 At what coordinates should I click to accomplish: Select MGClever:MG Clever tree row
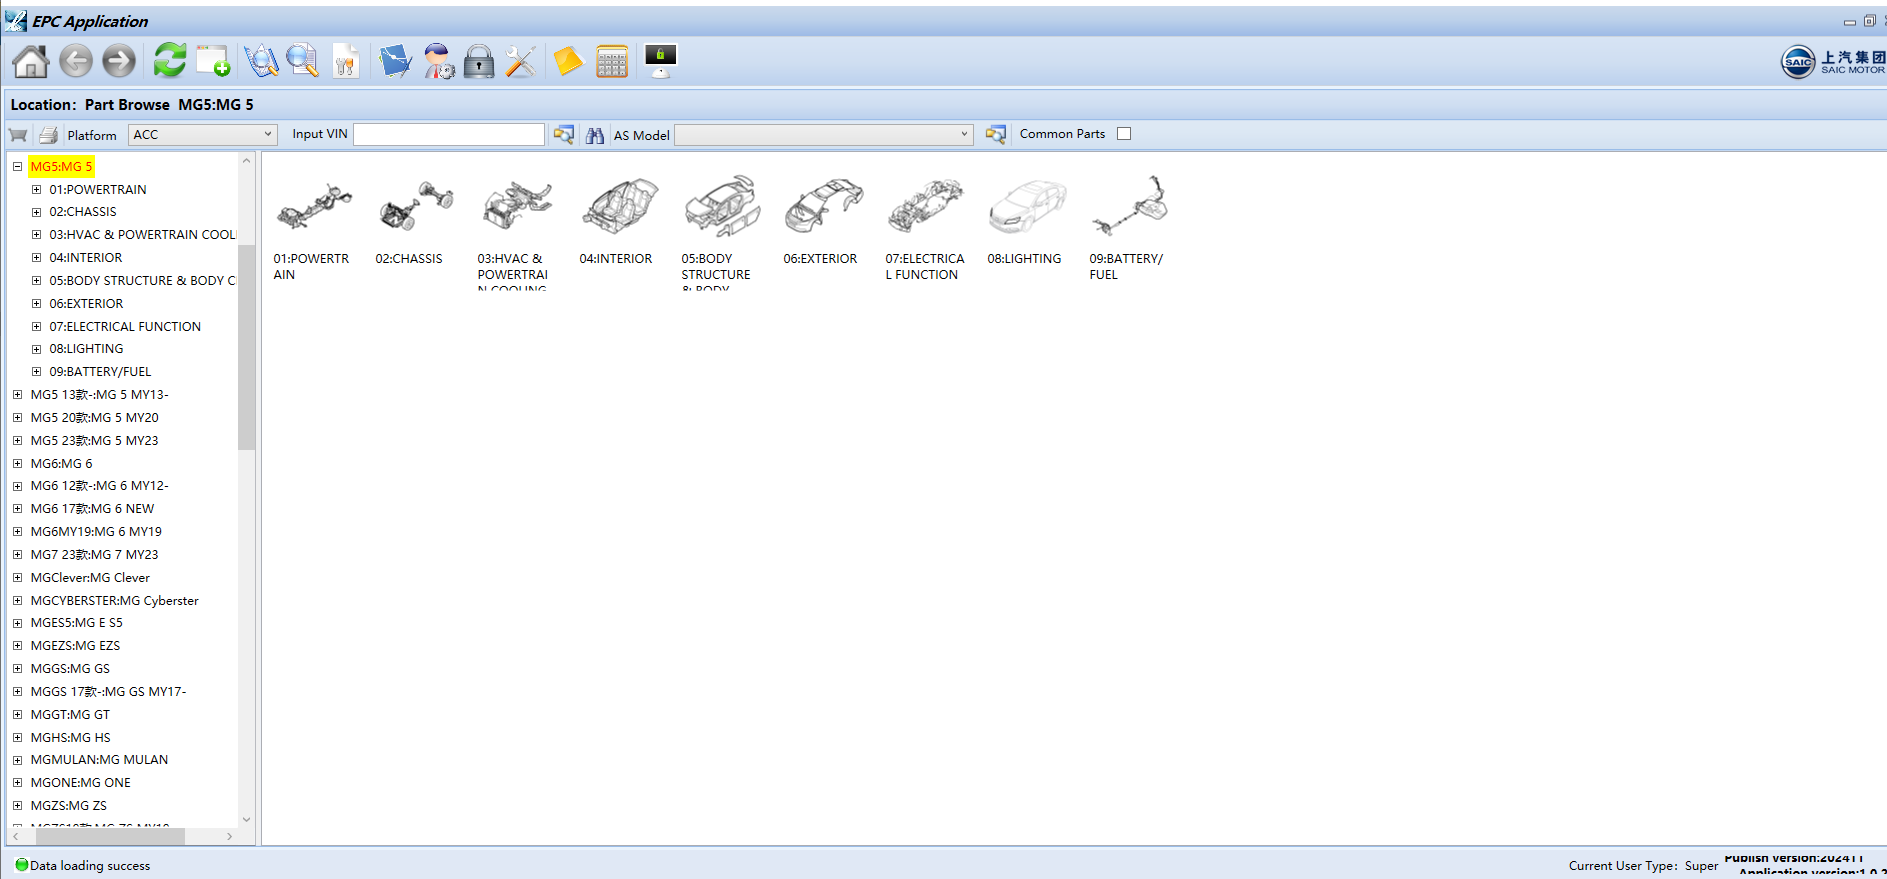[90, 578]
